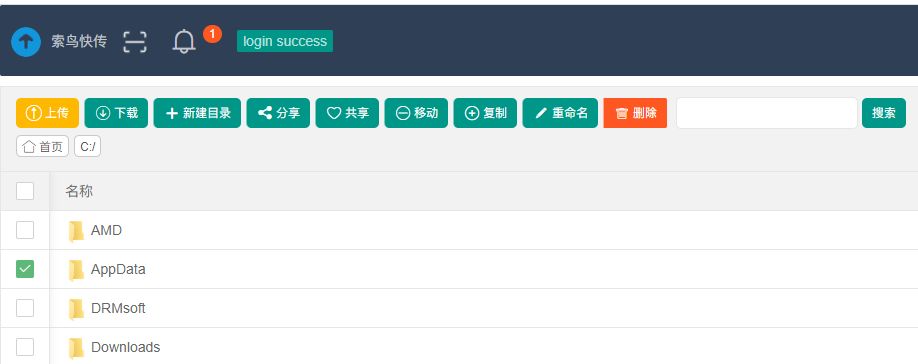
Task: Click the AMD folder icon
Action: (x=76, y=231)
